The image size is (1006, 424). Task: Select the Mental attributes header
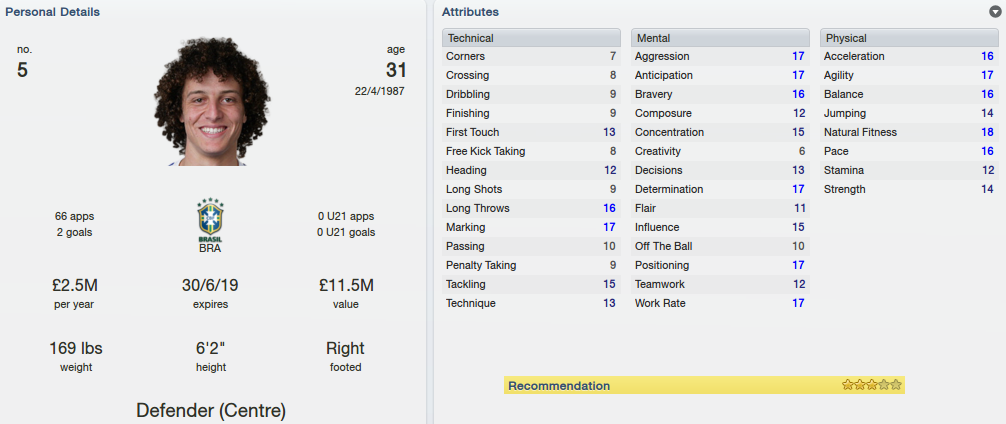(x=720, y=38)
